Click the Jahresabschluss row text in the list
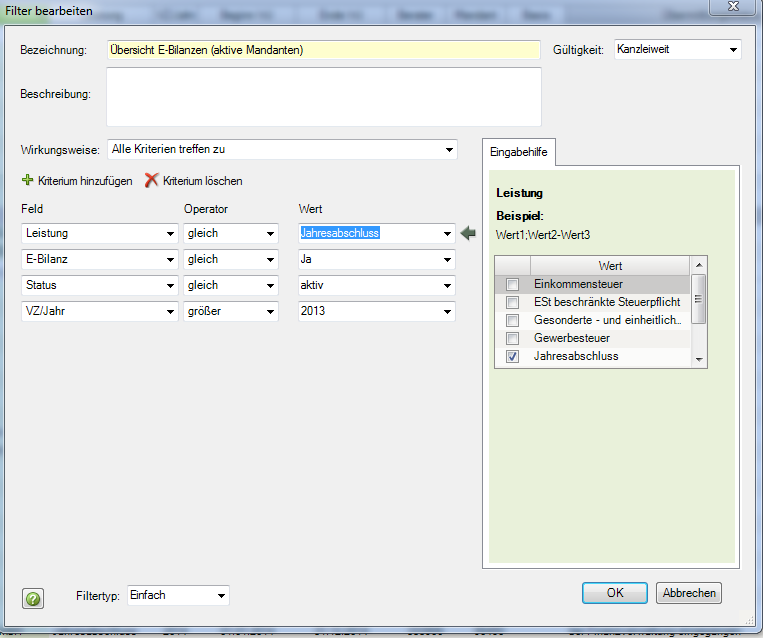Screen dimensions: 763x638 tap(576, 356)
